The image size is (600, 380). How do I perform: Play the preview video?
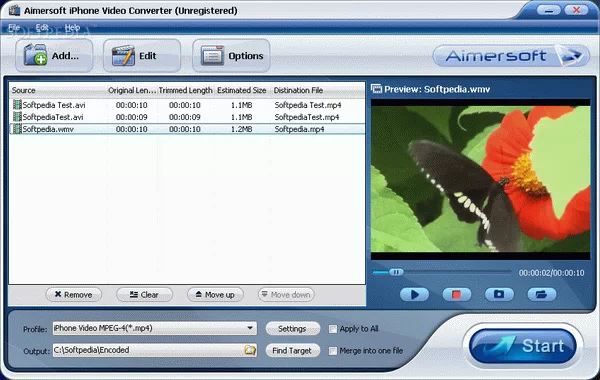pyautogui.click(x=414, y=294)
